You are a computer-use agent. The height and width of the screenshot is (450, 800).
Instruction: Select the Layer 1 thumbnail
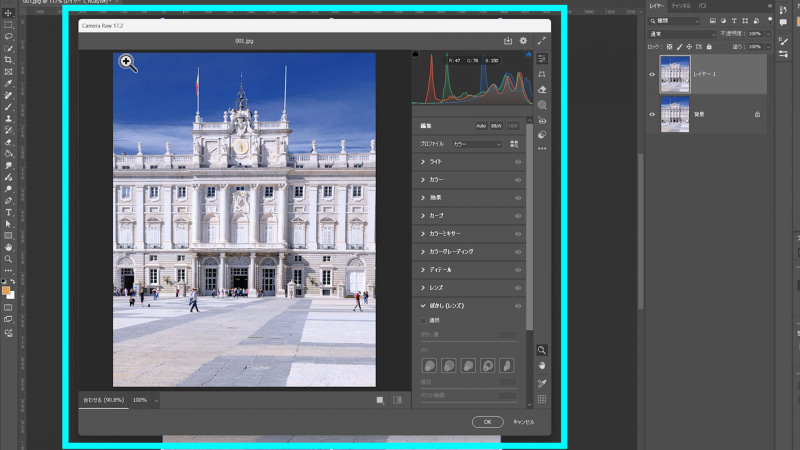pyautogui.click(x=674, y=74)
